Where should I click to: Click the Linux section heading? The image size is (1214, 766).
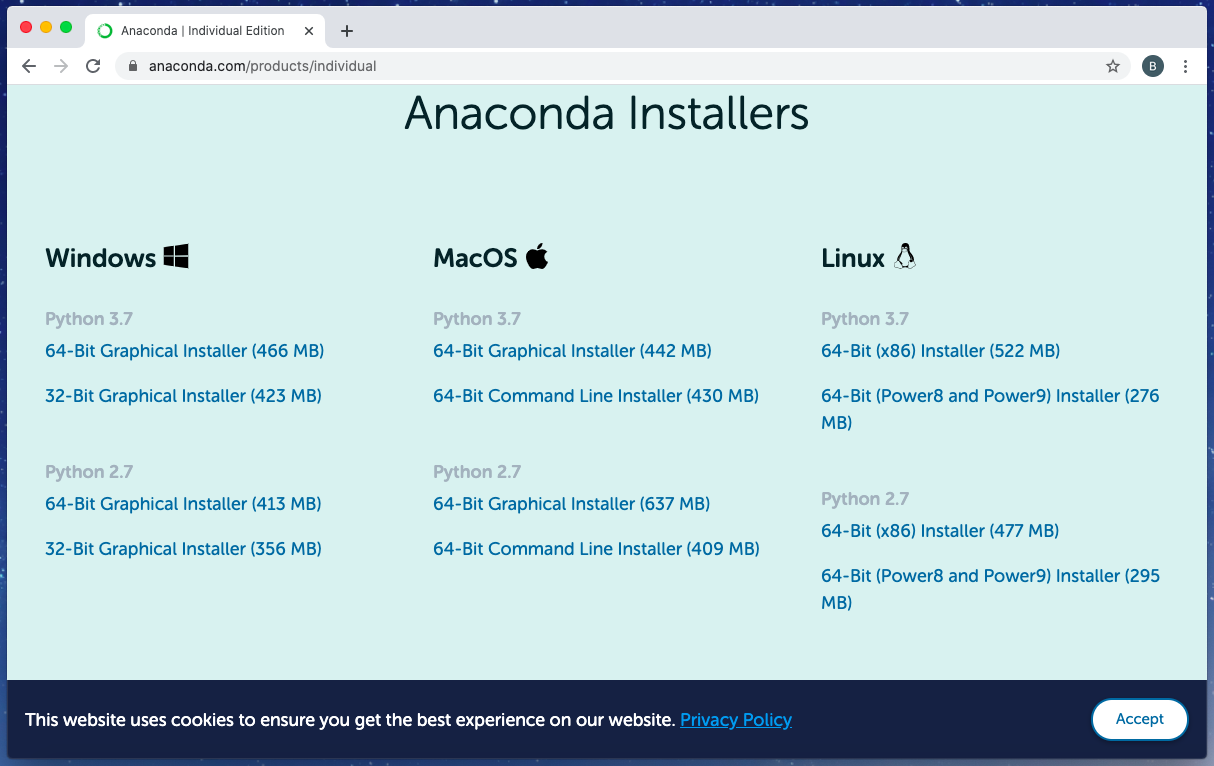[x=853, y=258]
